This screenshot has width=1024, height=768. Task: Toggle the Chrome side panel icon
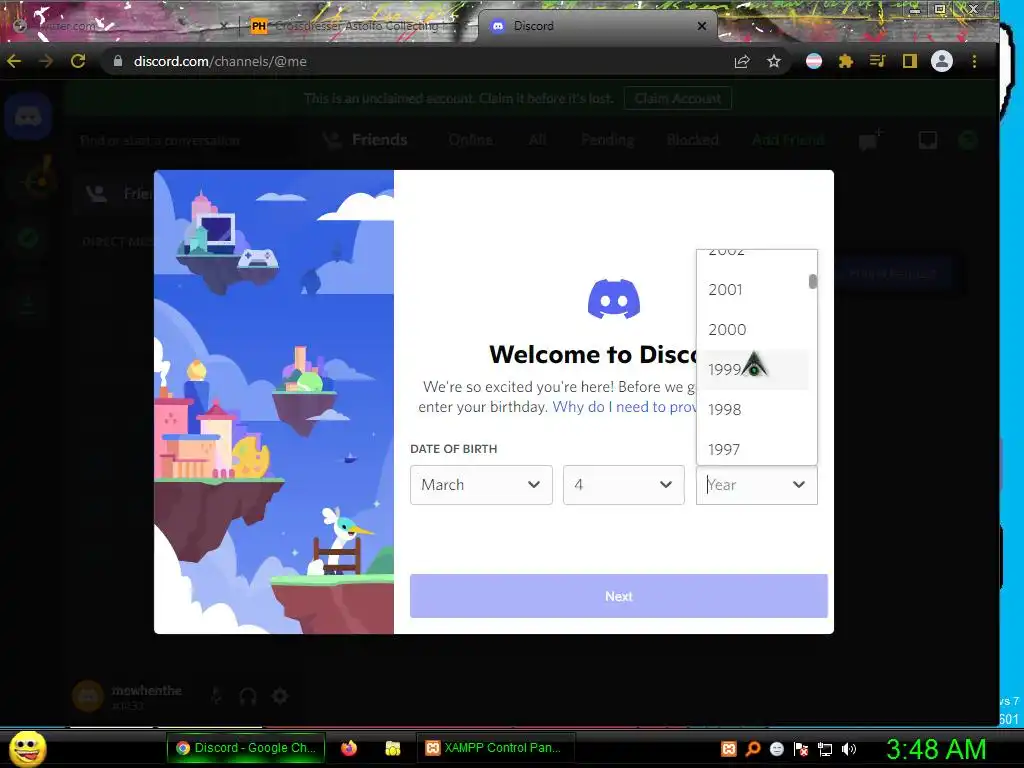click(910, 61)
